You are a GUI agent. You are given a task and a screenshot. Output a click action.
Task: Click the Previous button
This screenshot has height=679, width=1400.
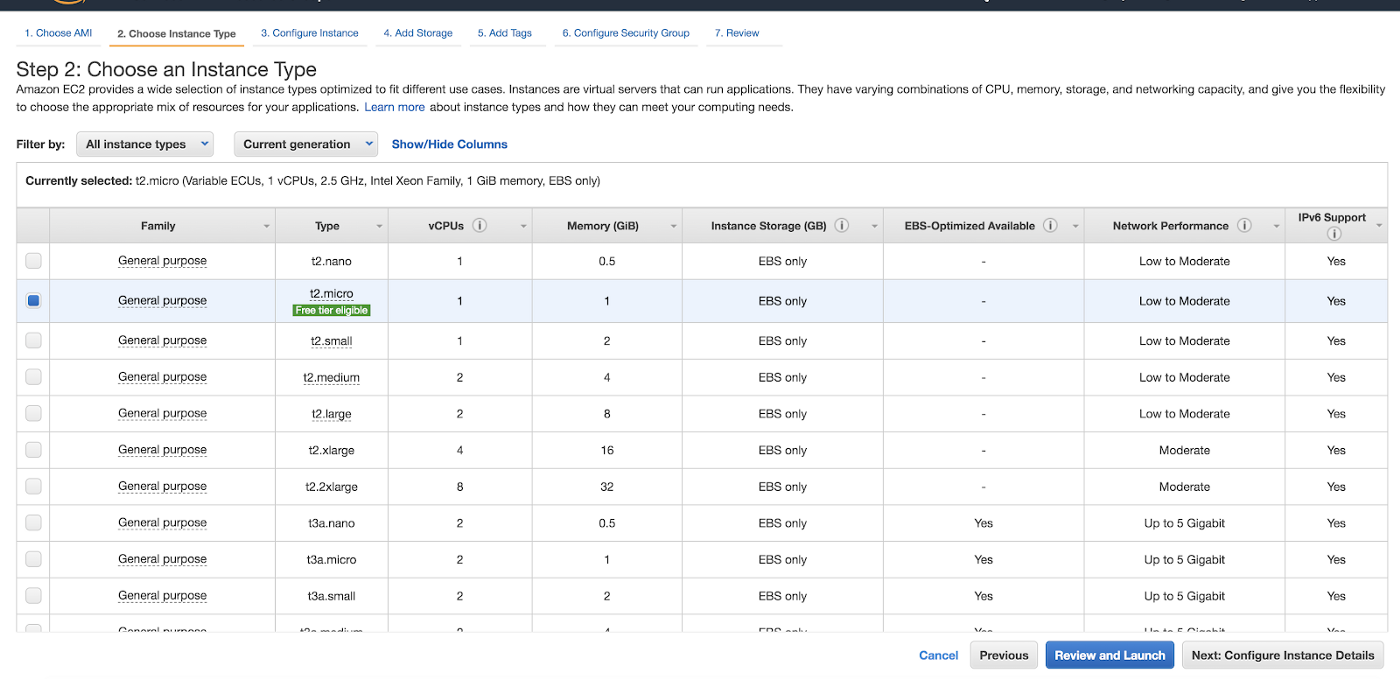1004,655
